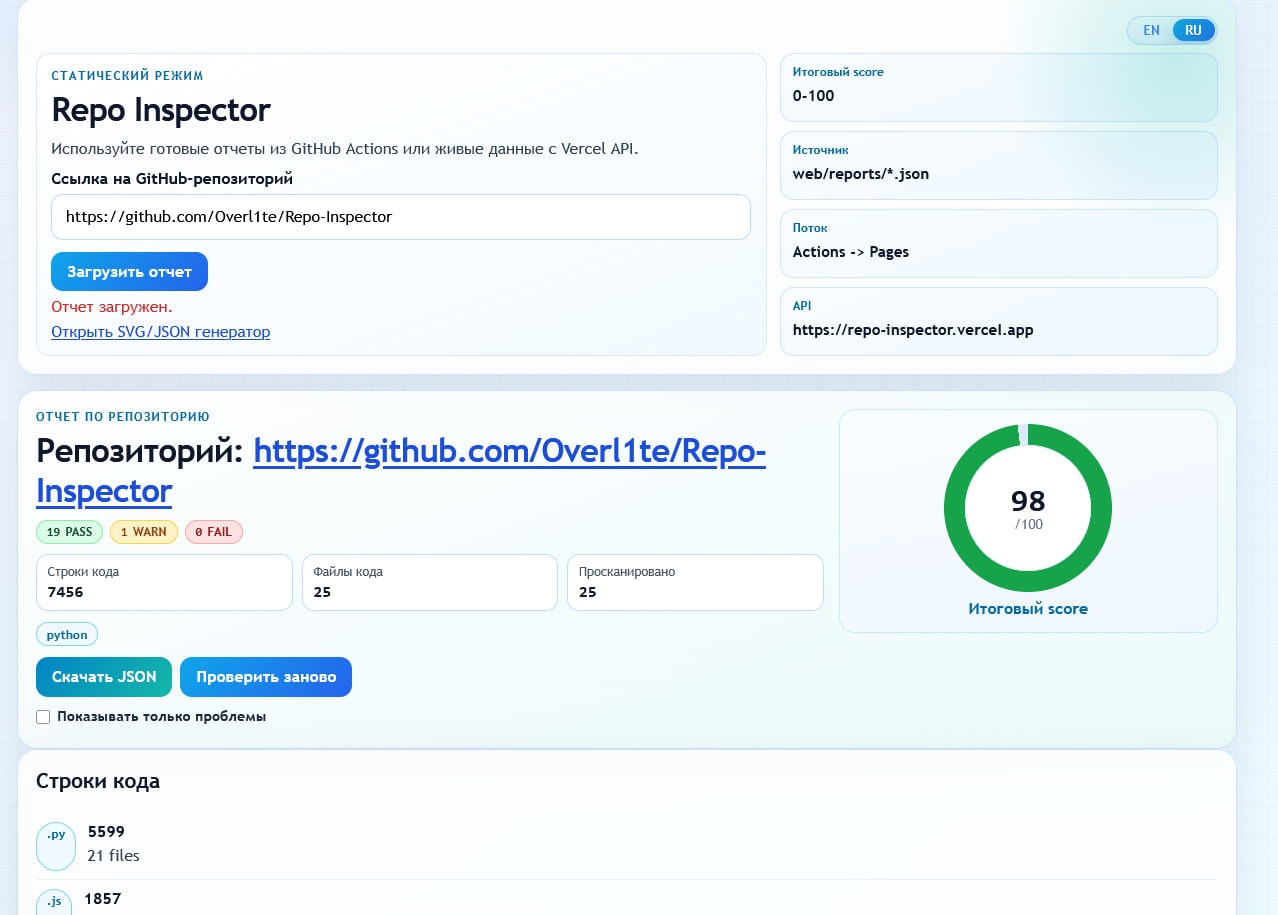1278x915 pixels.
Task: Click the 'Скачать JSON' button
Action: click(104, 677)
